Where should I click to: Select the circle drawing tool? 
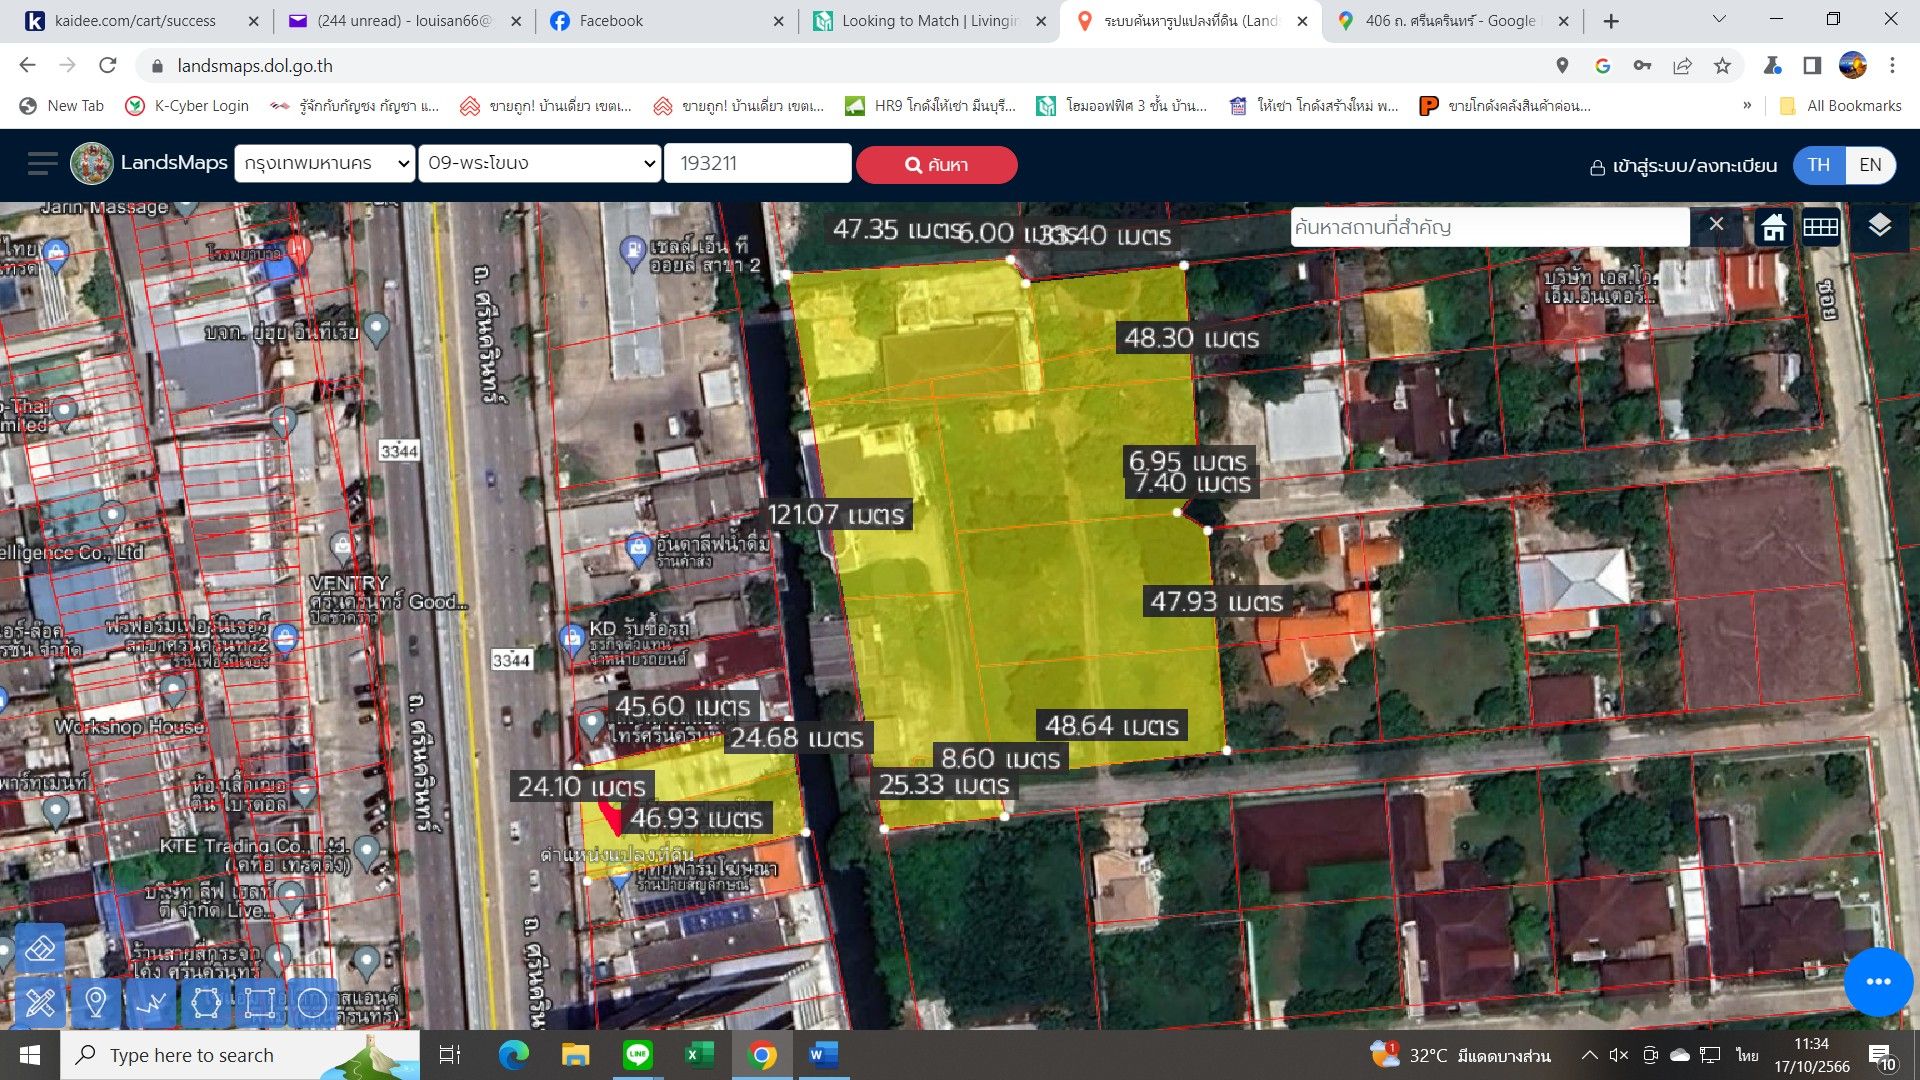pos(313,1001)
